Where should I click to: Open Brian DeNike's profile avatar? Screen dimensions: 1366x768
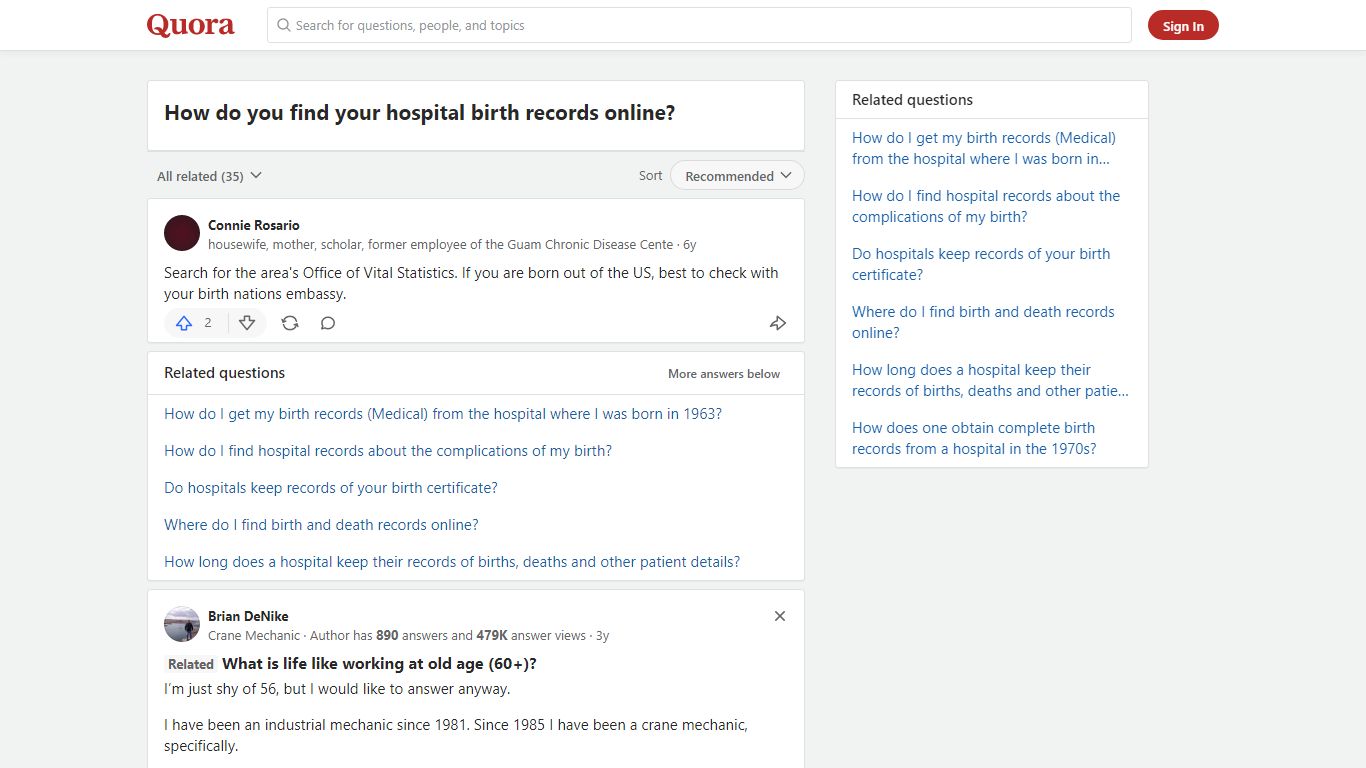(x=182, y=624)
